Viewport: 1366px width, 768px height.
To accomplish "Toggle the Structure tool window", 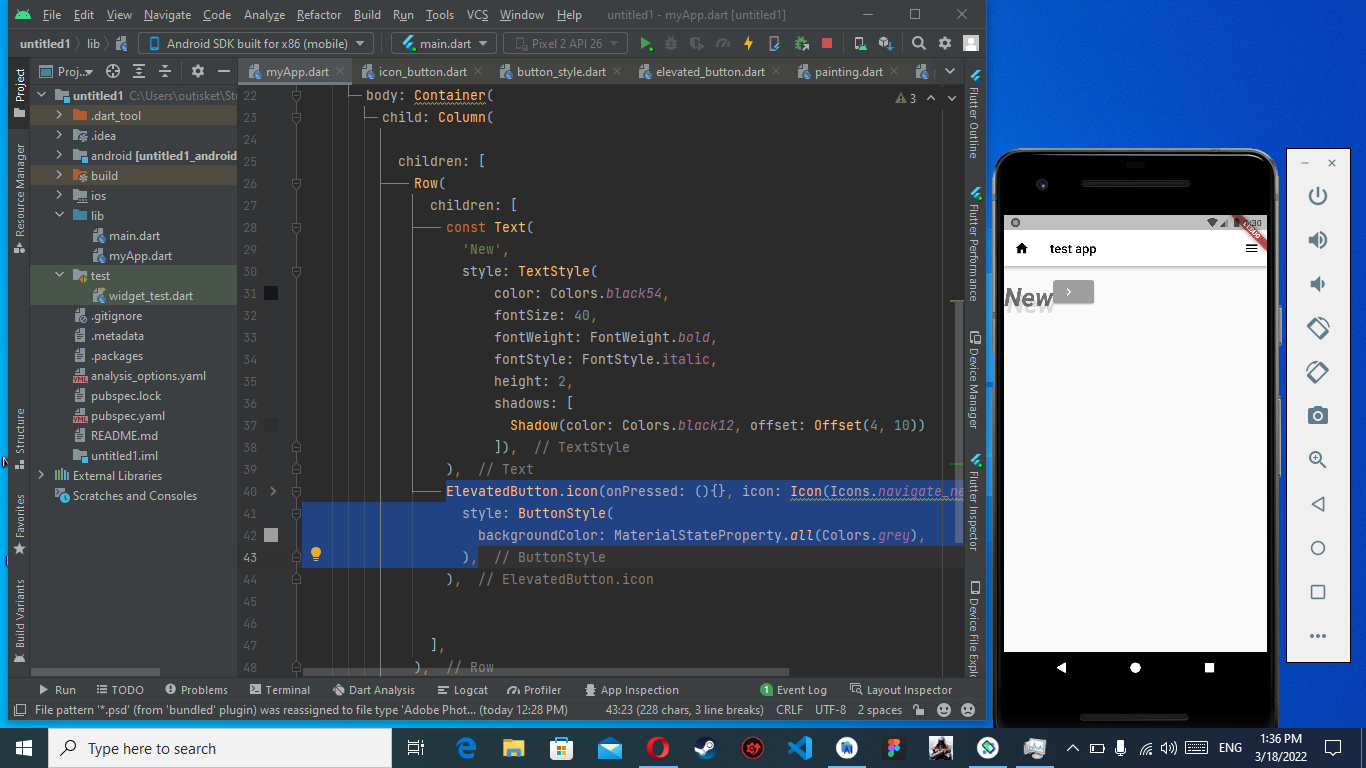I will [x=19, y=439].
